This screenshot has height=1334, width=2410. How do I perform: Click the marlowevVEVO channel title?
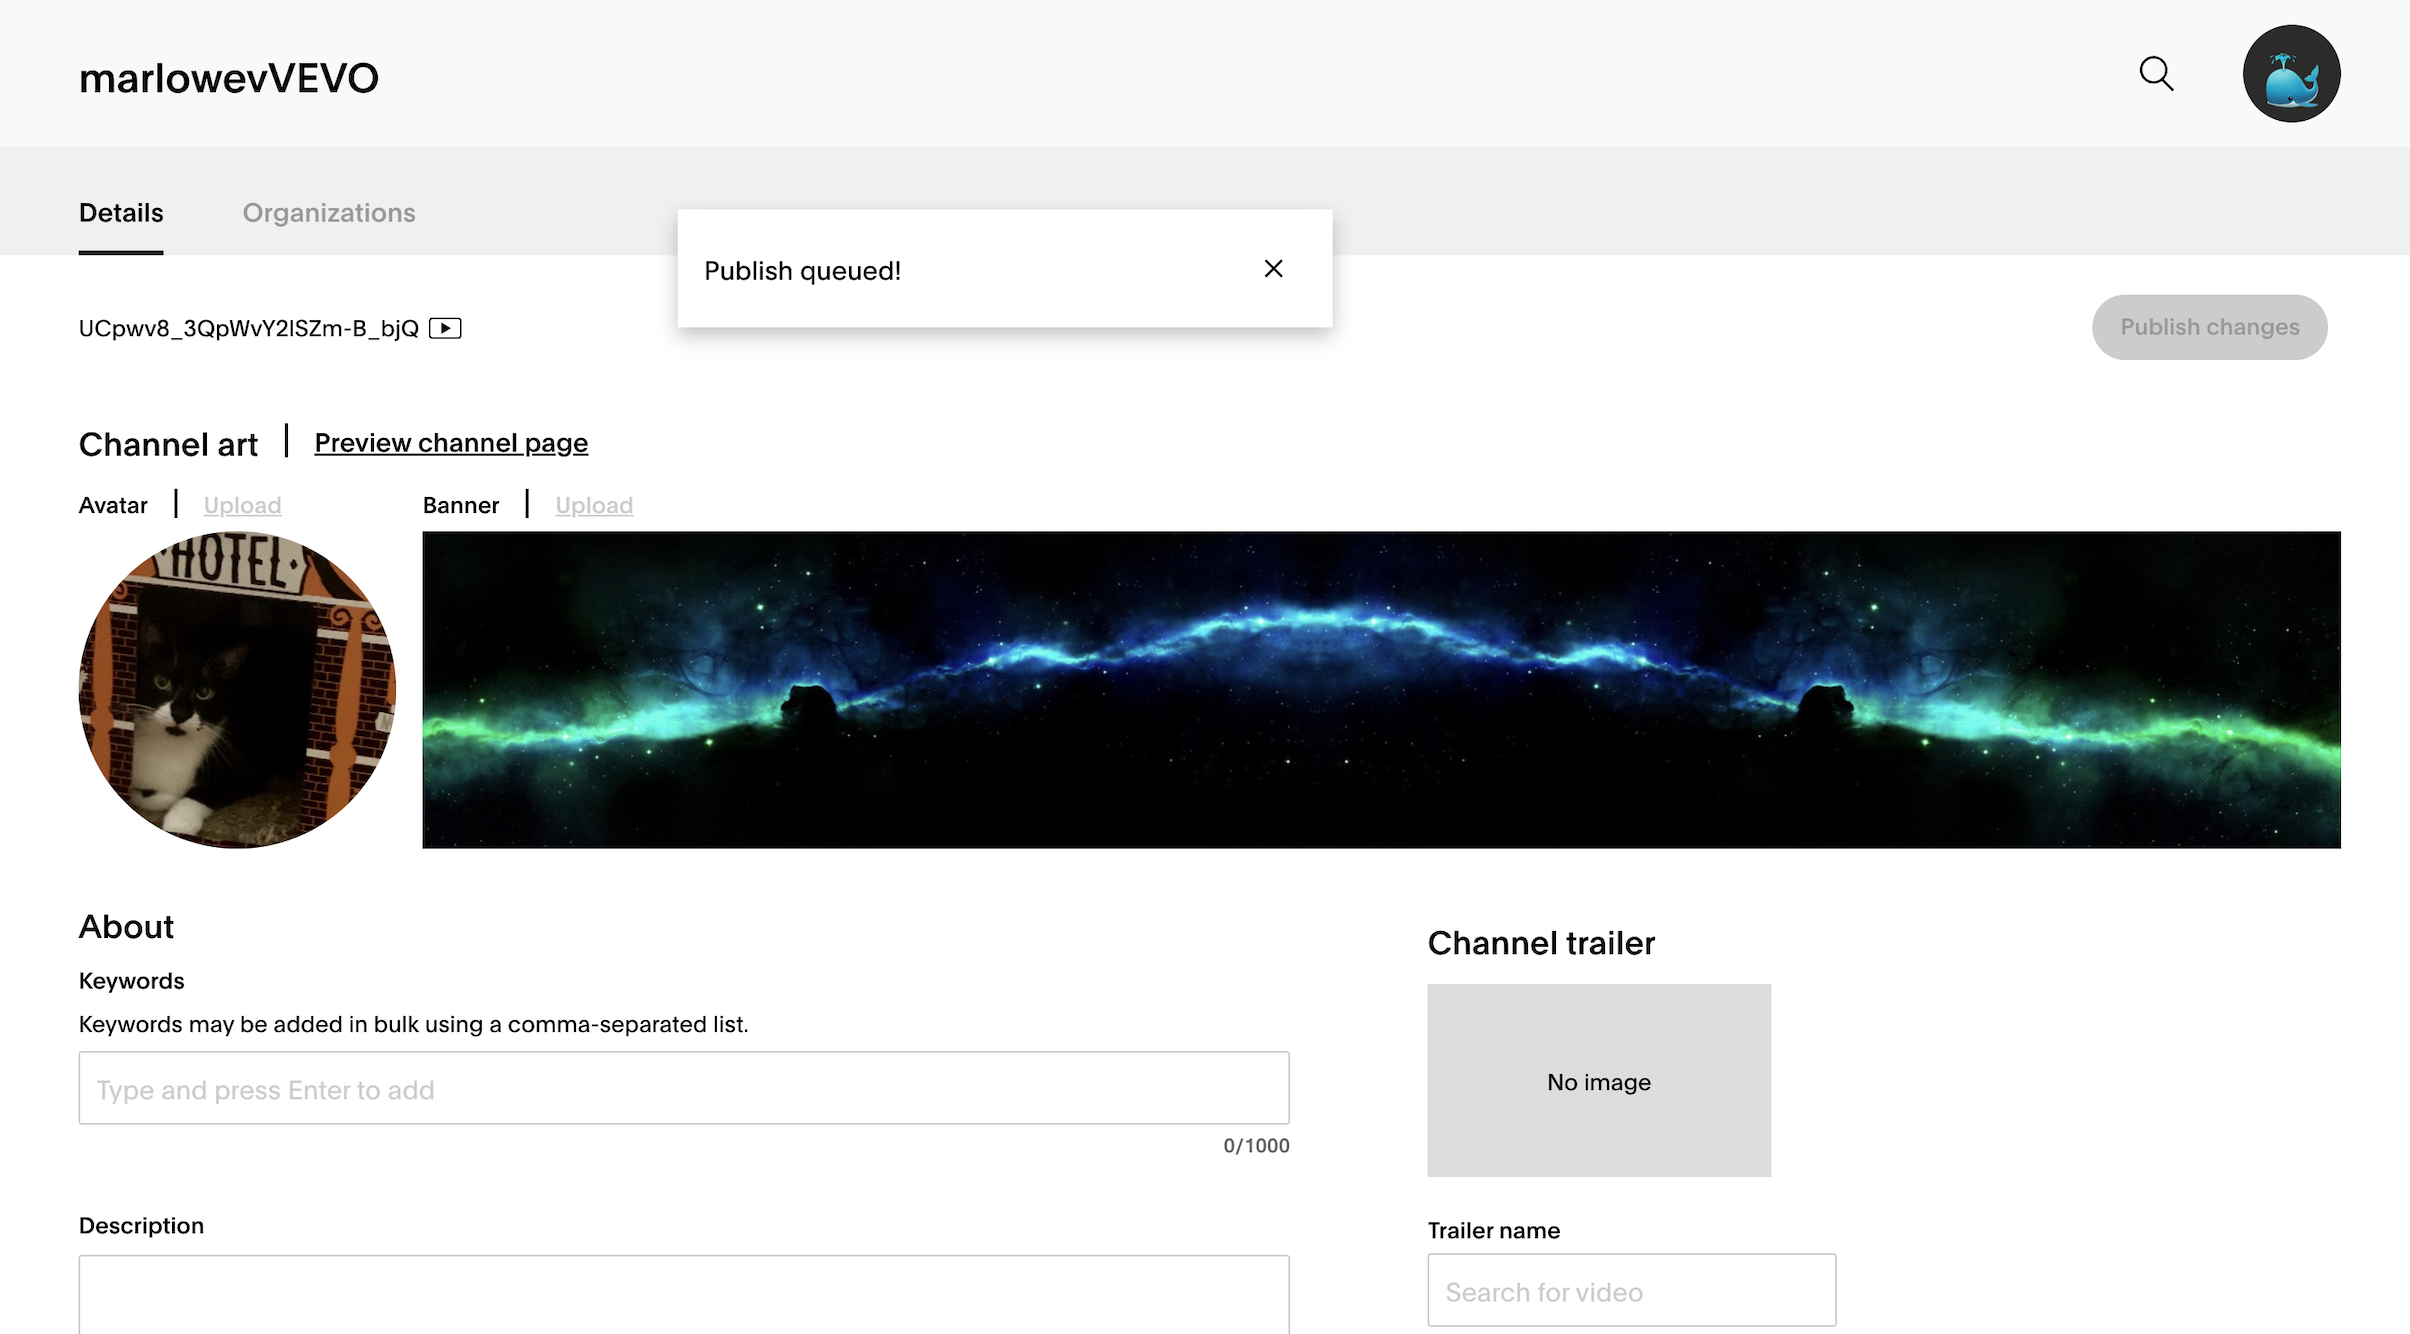[x=228, y=77]
